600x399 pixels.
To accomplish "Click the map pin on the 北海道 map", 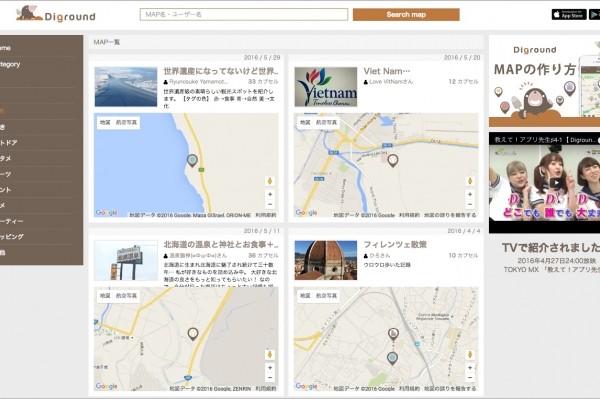I will (193, 334).
